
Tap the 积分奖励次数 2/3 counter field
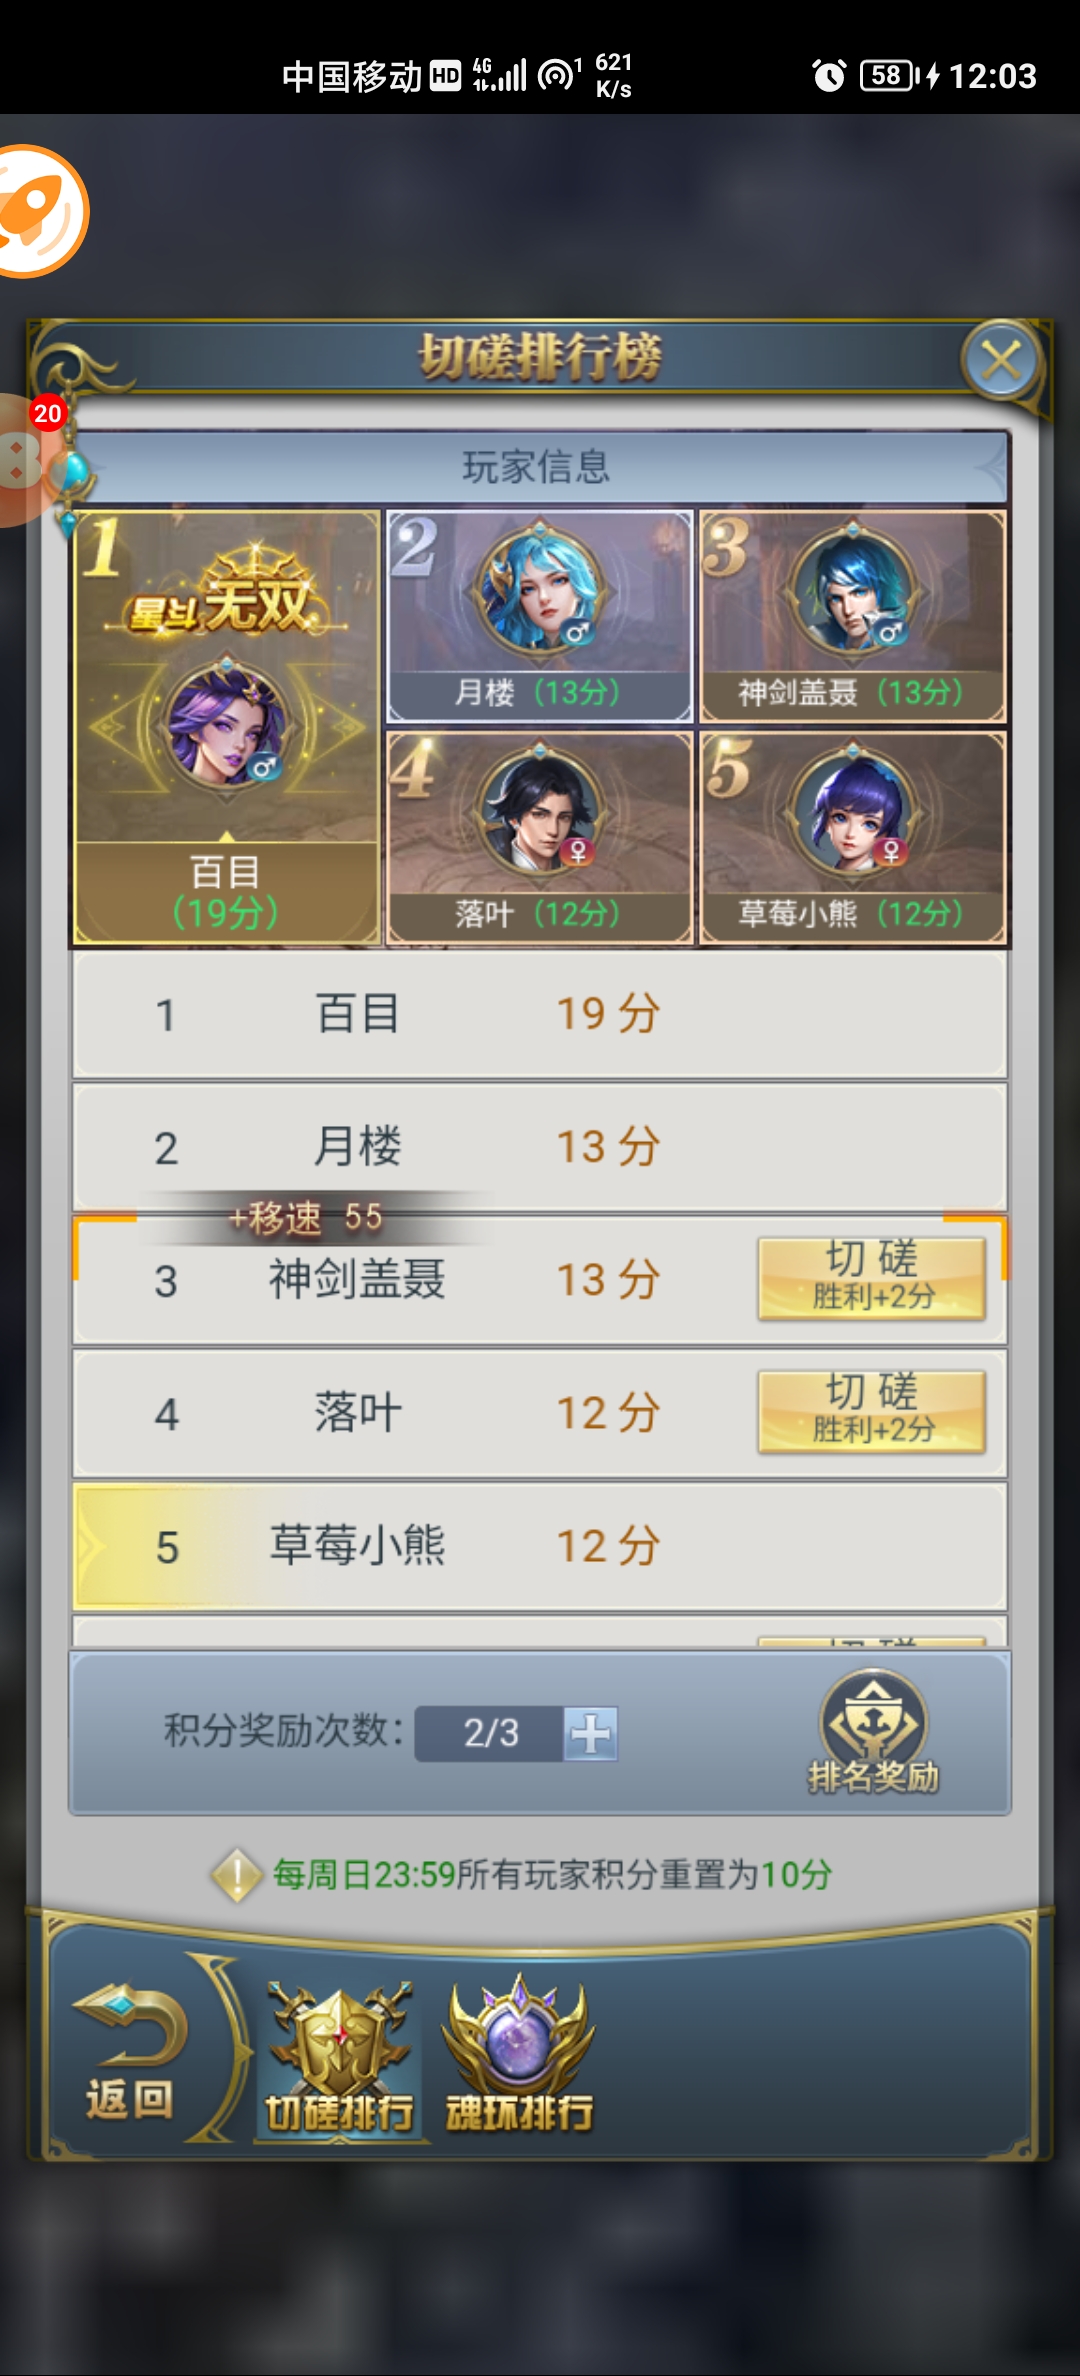490,1733
